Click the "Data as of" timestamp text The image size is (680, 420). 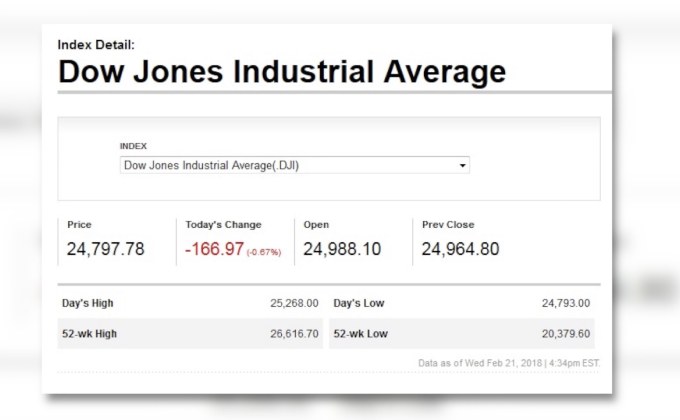coord(510,361)
